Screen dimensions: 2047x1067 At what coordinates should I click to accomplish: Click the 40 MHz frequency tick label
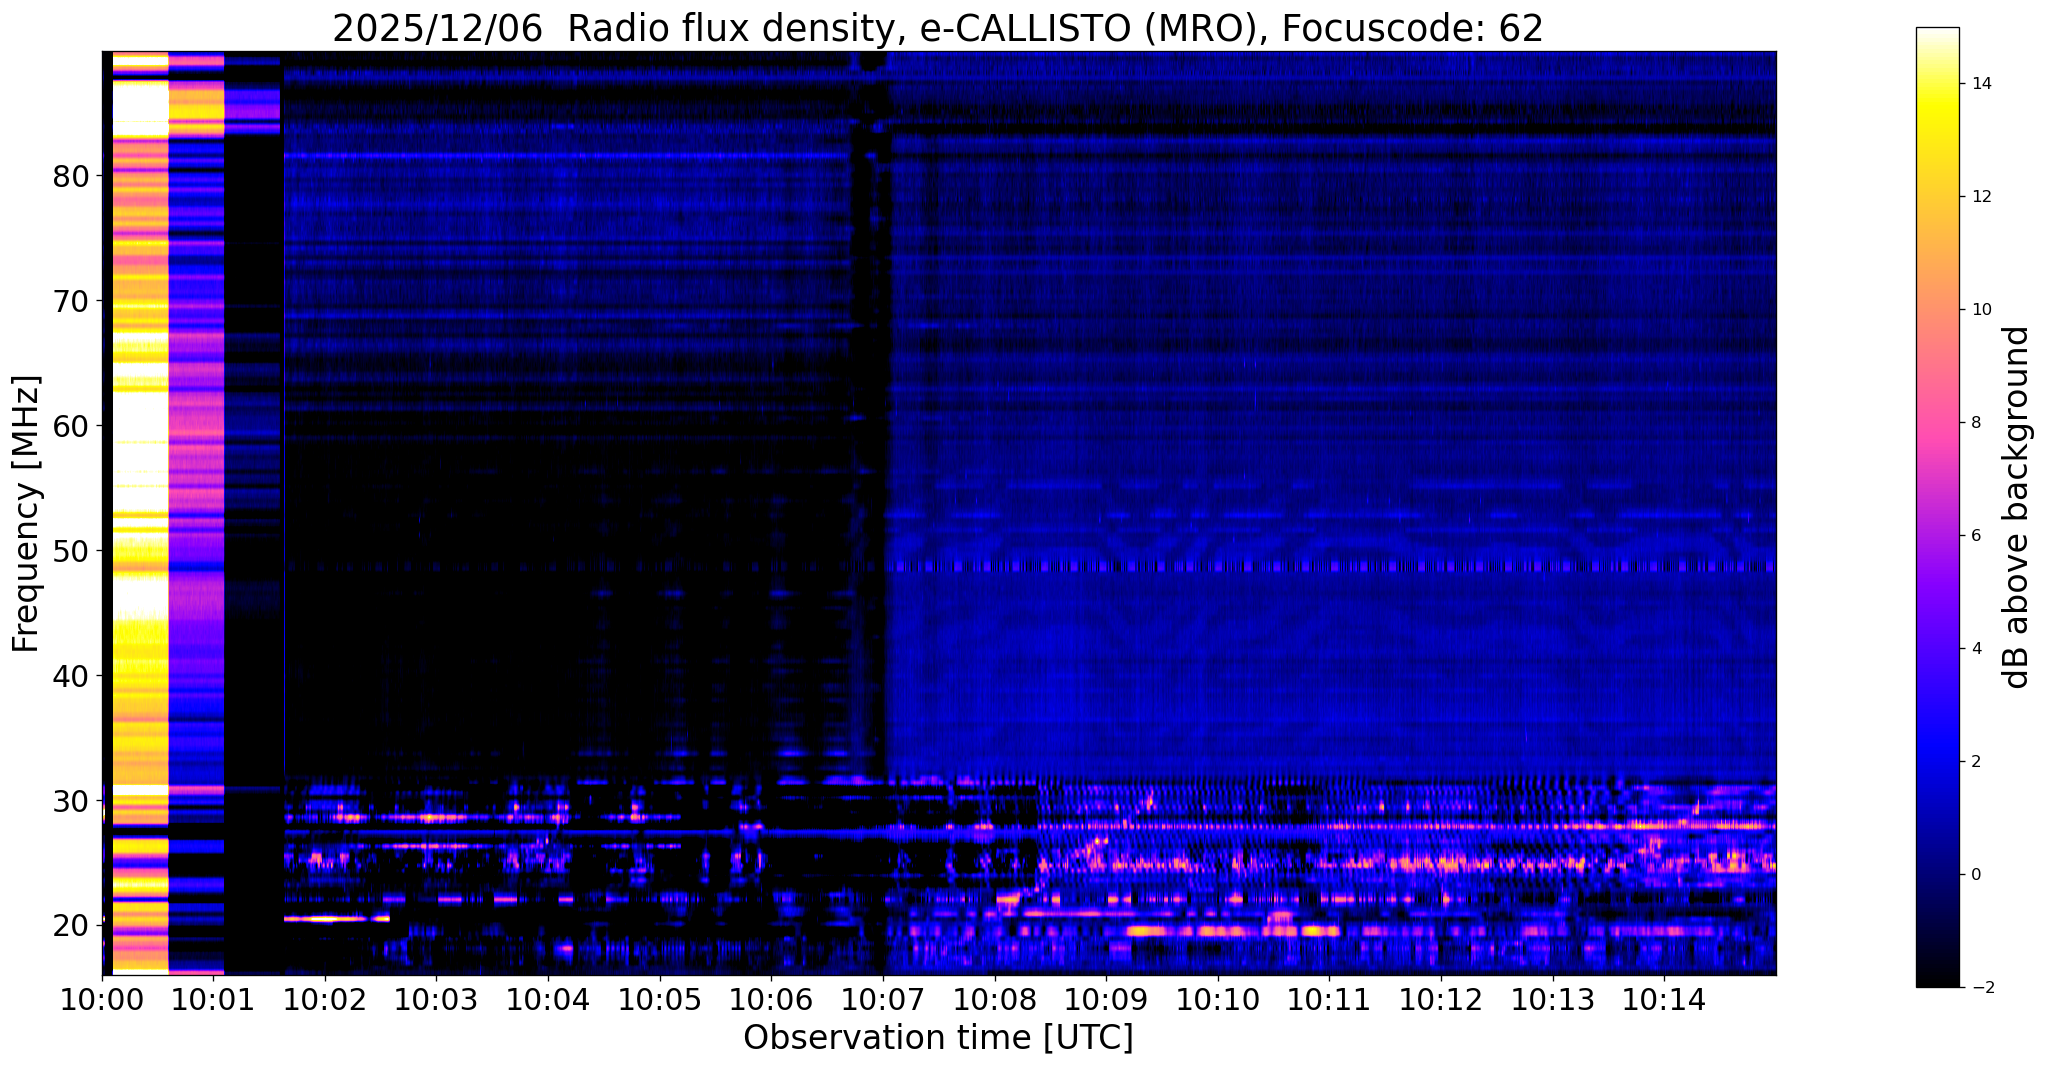coord(71,677)
